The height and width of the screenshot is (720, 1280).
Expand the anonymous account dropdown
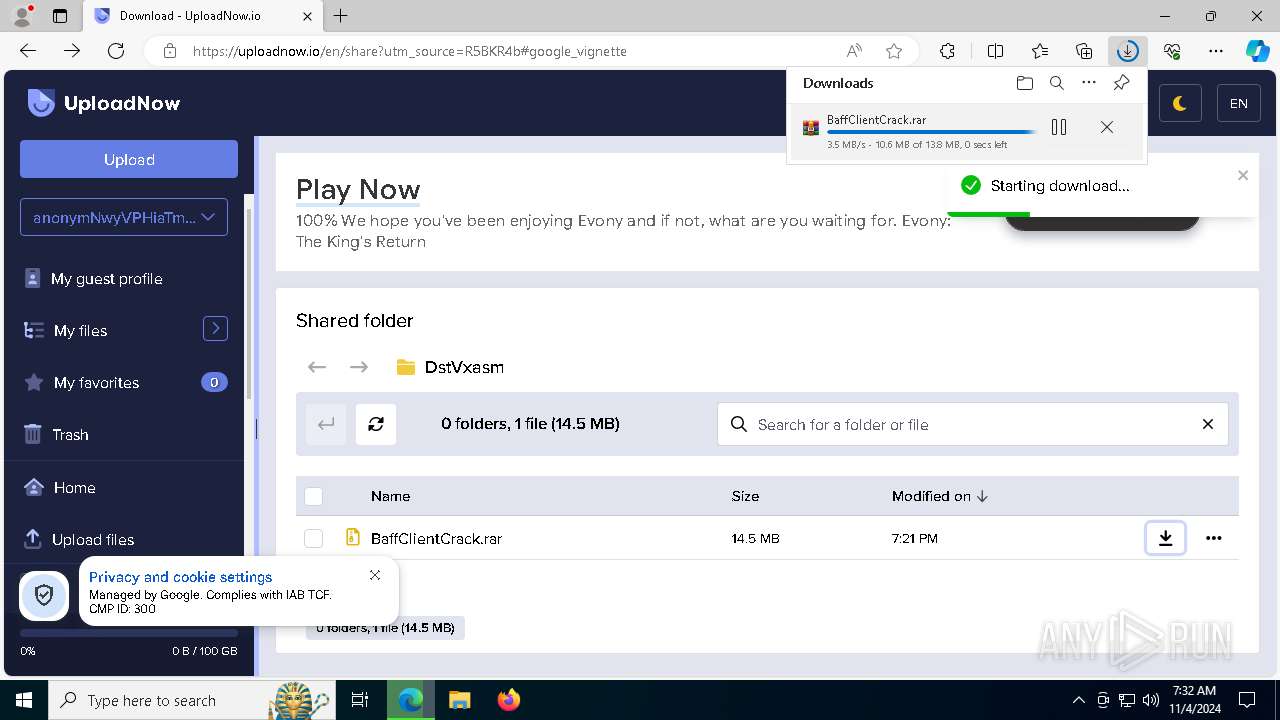click(x=124, y=217)
